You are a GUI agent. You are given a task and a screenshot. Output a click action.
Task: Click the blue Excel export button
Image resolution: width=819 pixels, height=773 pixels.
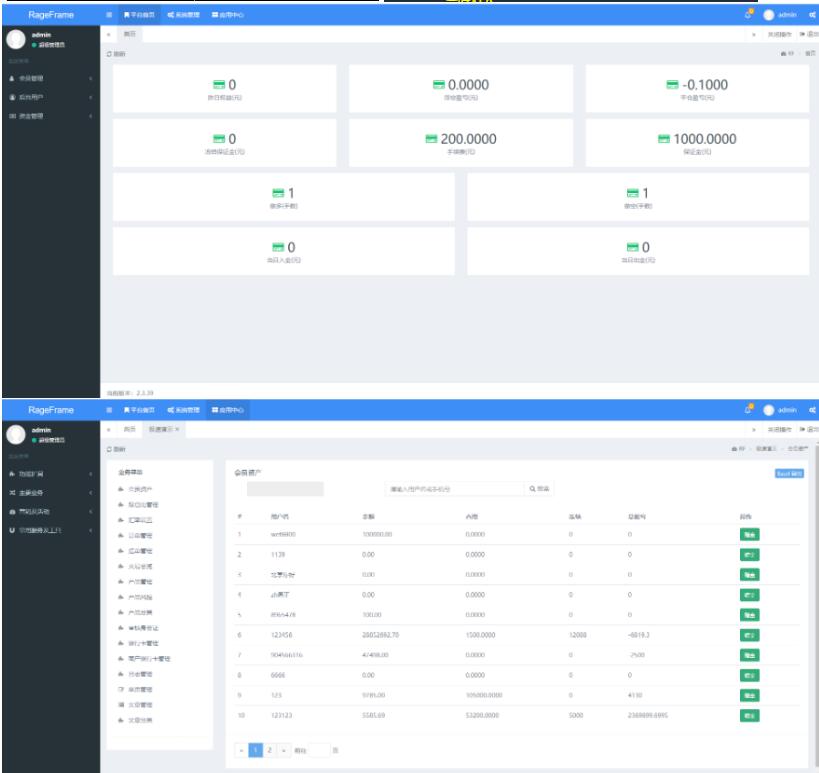pos(789,472)
